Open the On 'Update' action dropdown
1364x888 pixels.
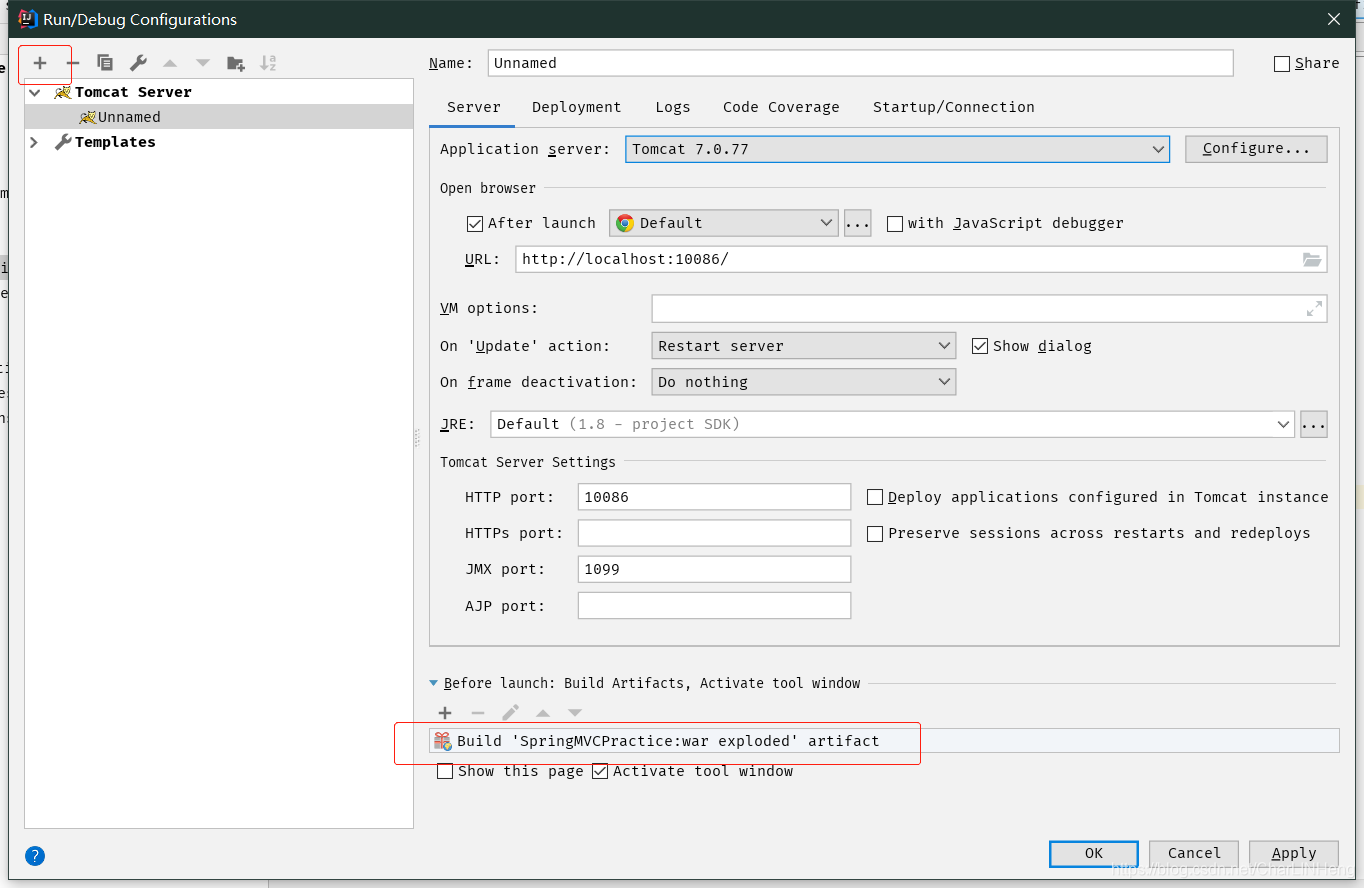[x=803, y=346]
